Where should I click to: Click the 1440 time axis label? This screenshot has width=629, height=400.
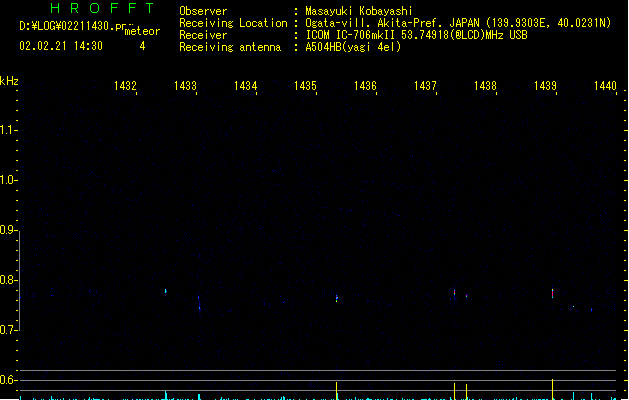pyautogui.click(x=605, y=86)
